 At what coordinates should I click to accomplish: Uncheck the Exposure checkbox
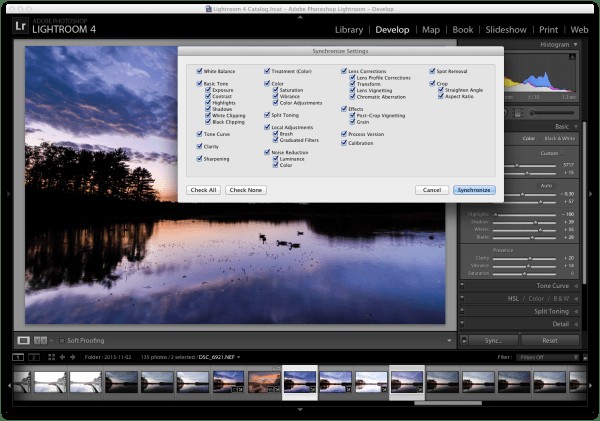coord(208,90)
